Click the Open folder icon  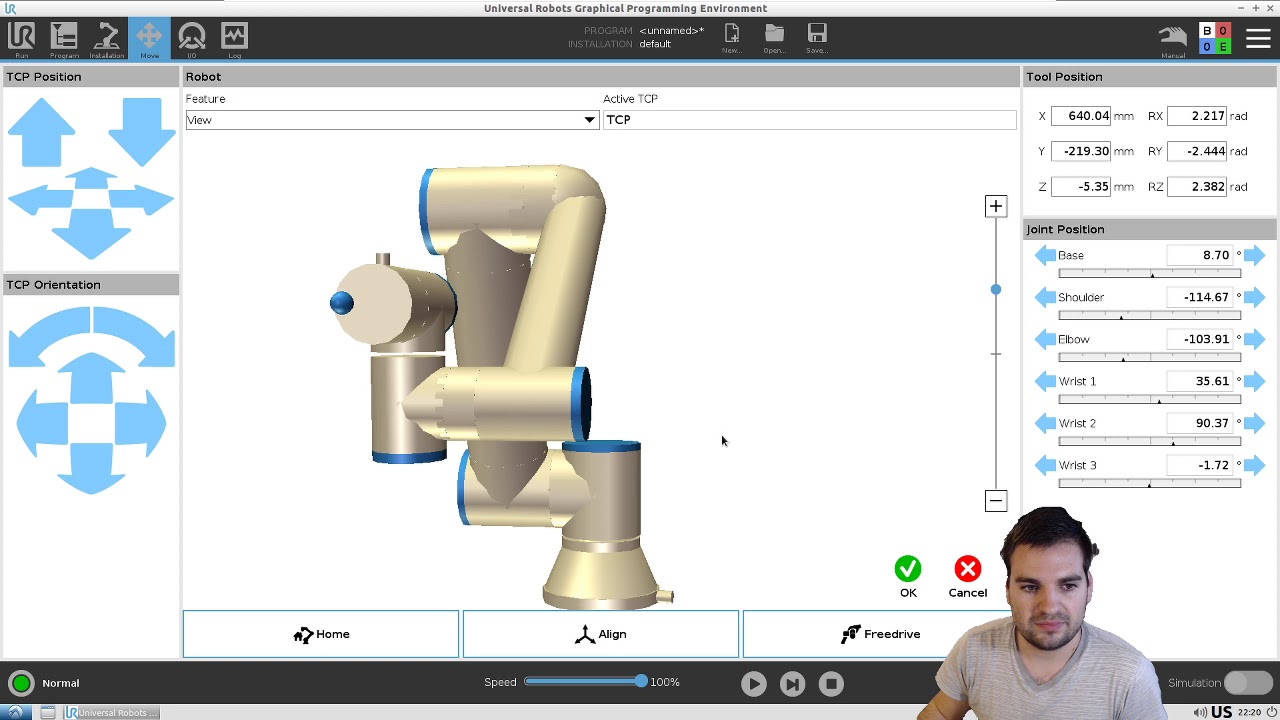[x=774, y=38]
